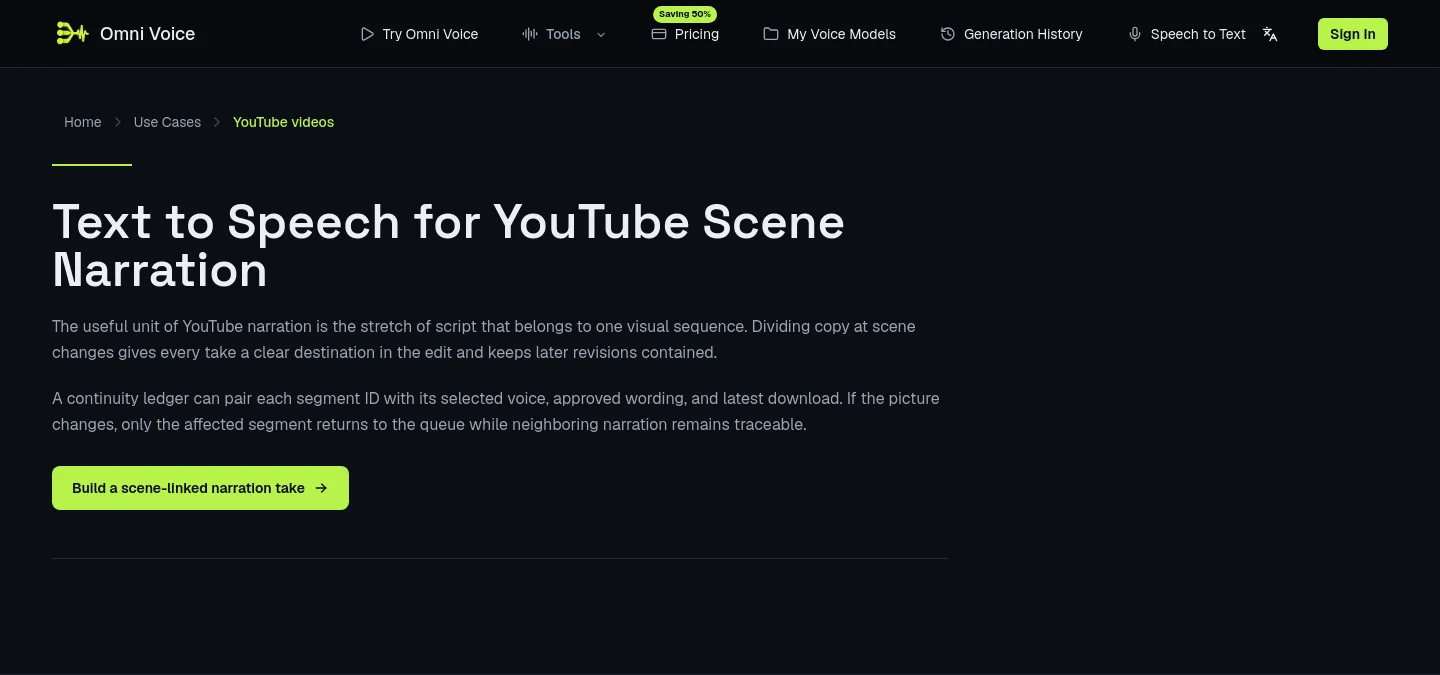Image resolution: width=1440 pixels, height=675 pixels.
Task: Click the play icon beside Try Omni Voice
Action: click(367, 34)
